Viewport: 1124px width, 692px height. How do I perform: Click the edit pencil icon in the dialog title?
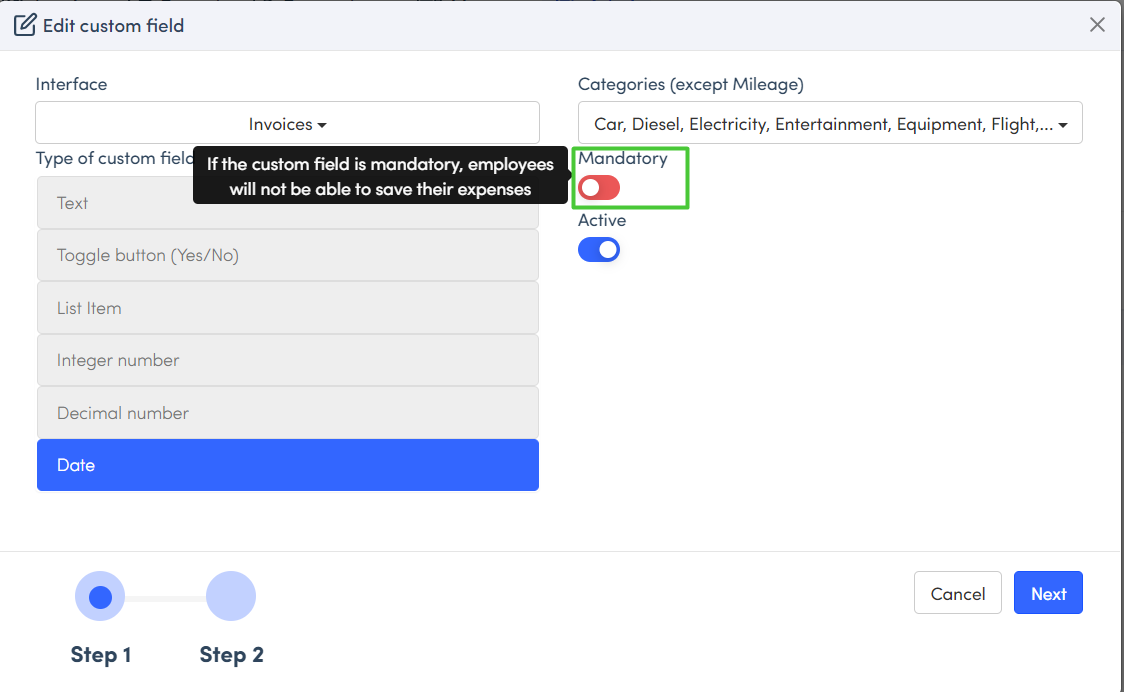tap(25, 25)
